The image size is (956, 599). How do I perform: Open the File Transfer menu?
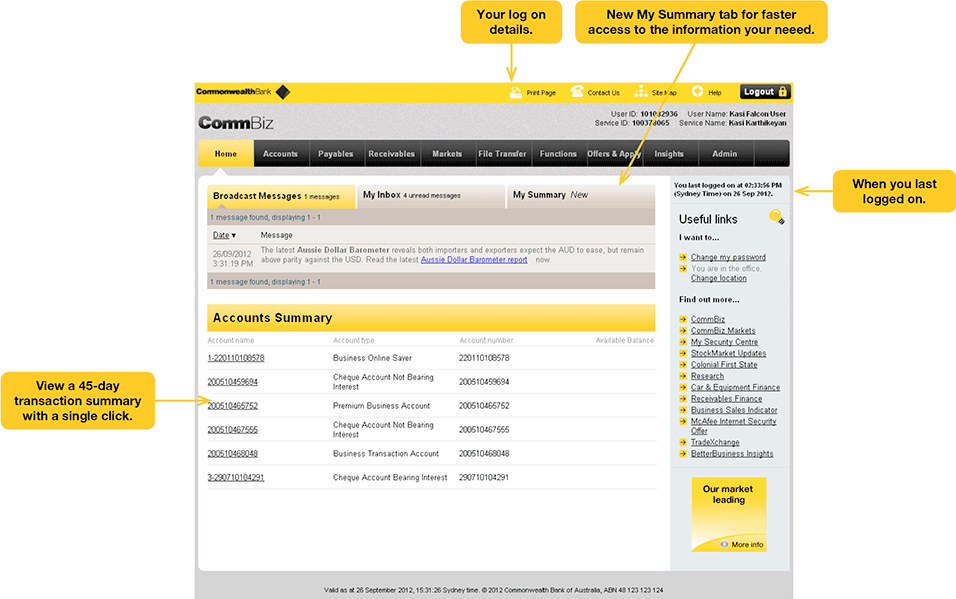tap(502, 154)
